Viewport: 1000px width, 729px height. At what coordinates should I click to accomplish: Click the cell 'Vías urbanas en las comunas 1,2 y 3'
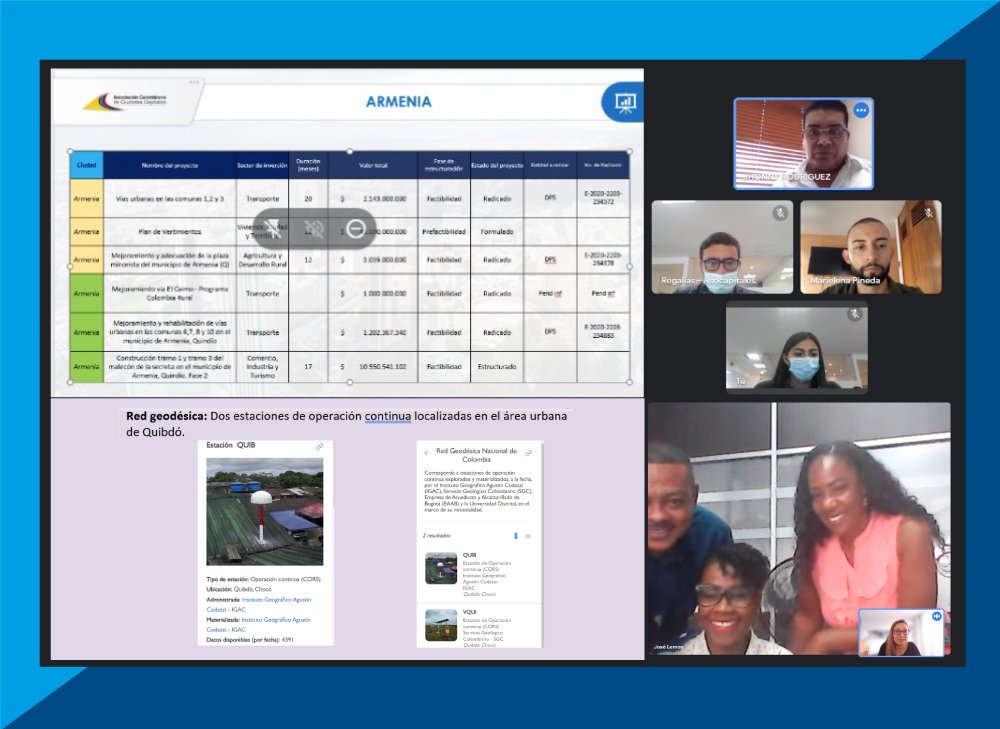[x=170, y=199]
